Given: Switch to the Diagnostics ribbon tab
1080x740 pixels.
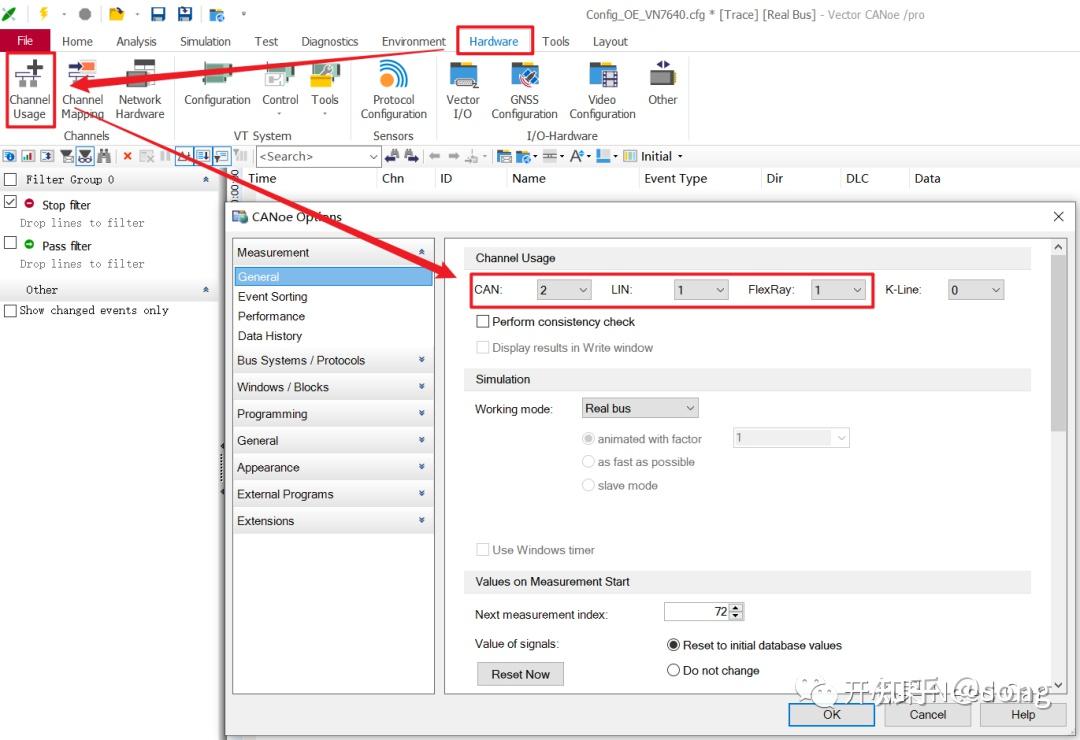Looking at the screenshot, I should 329,41.
